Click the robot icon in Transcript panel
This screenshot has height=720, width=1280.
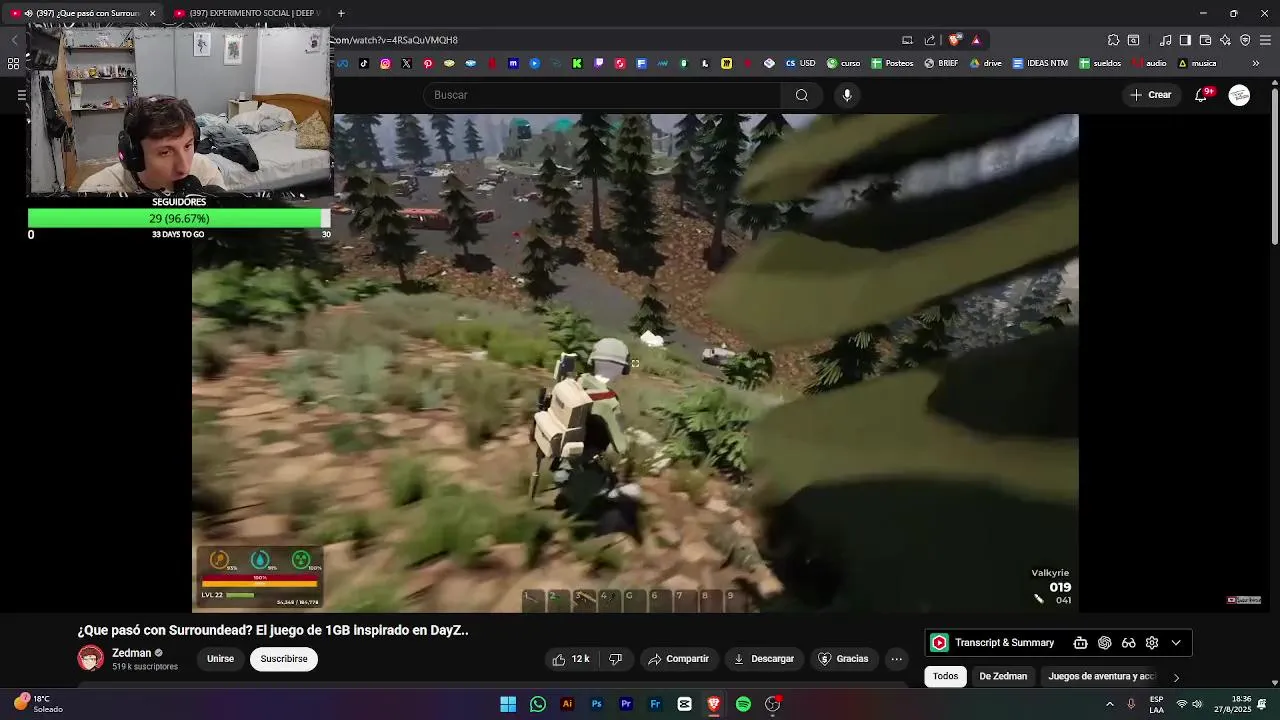click(x=1080, y=643)
